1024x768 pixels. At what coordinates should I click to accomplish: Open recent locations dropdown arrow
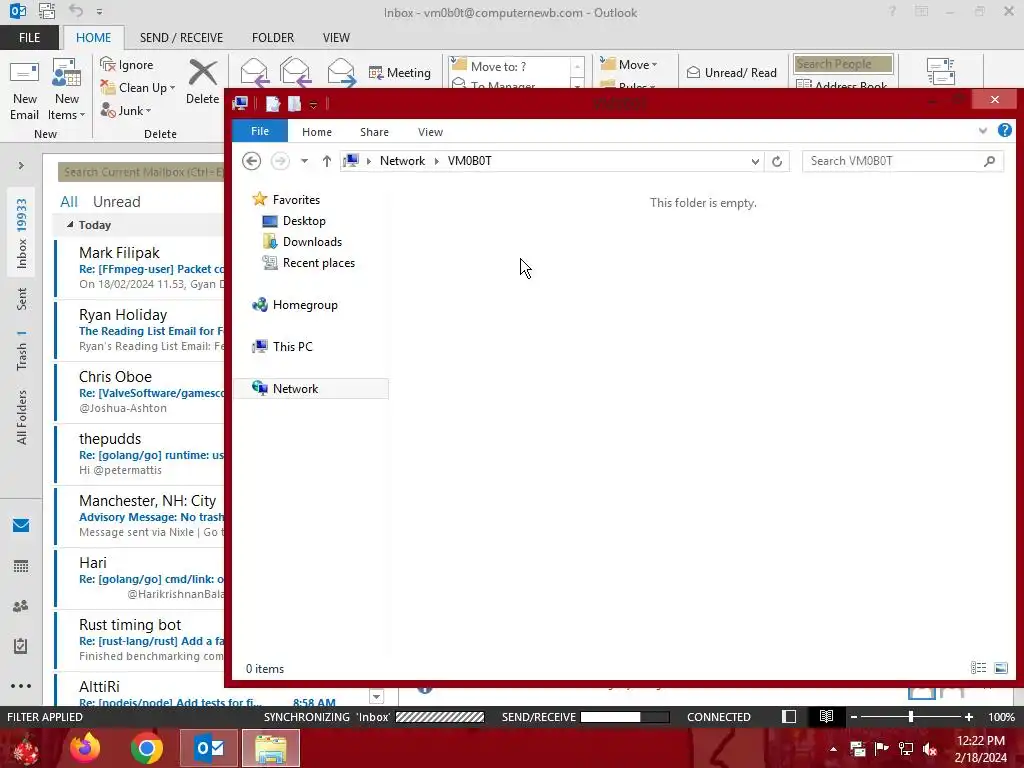(304, 161)
